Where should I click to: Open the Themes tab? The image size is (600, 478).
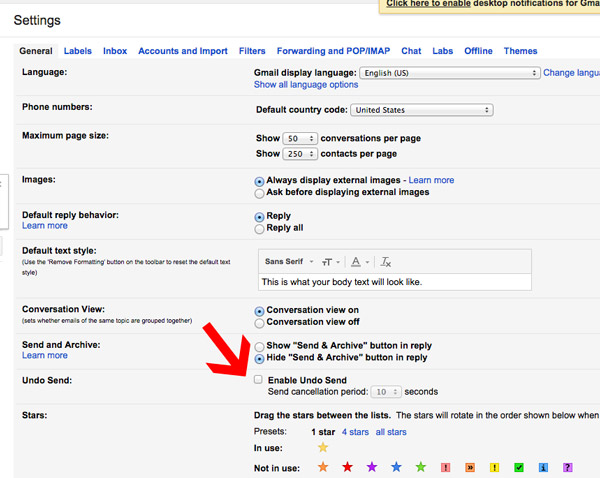(520, 51)
